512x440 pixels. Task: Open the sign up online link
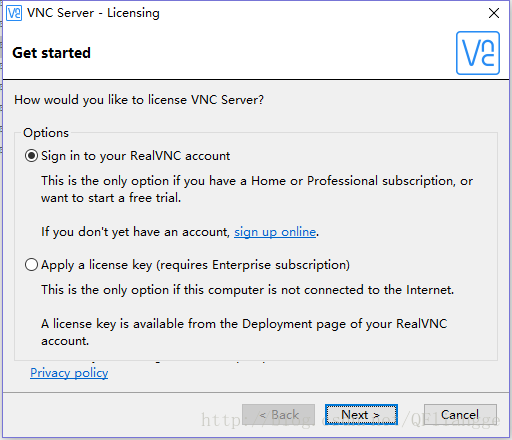(x=275, y=232)
